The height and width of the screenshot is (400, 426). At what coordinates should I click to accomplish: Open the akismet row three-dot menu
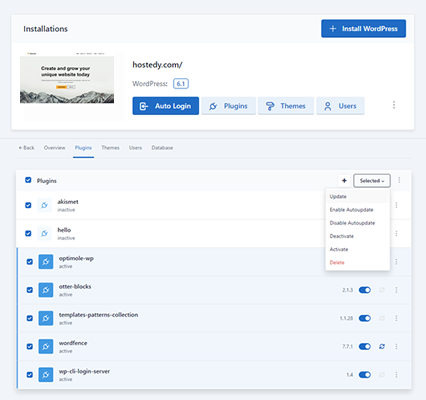[x=396, y=205]
